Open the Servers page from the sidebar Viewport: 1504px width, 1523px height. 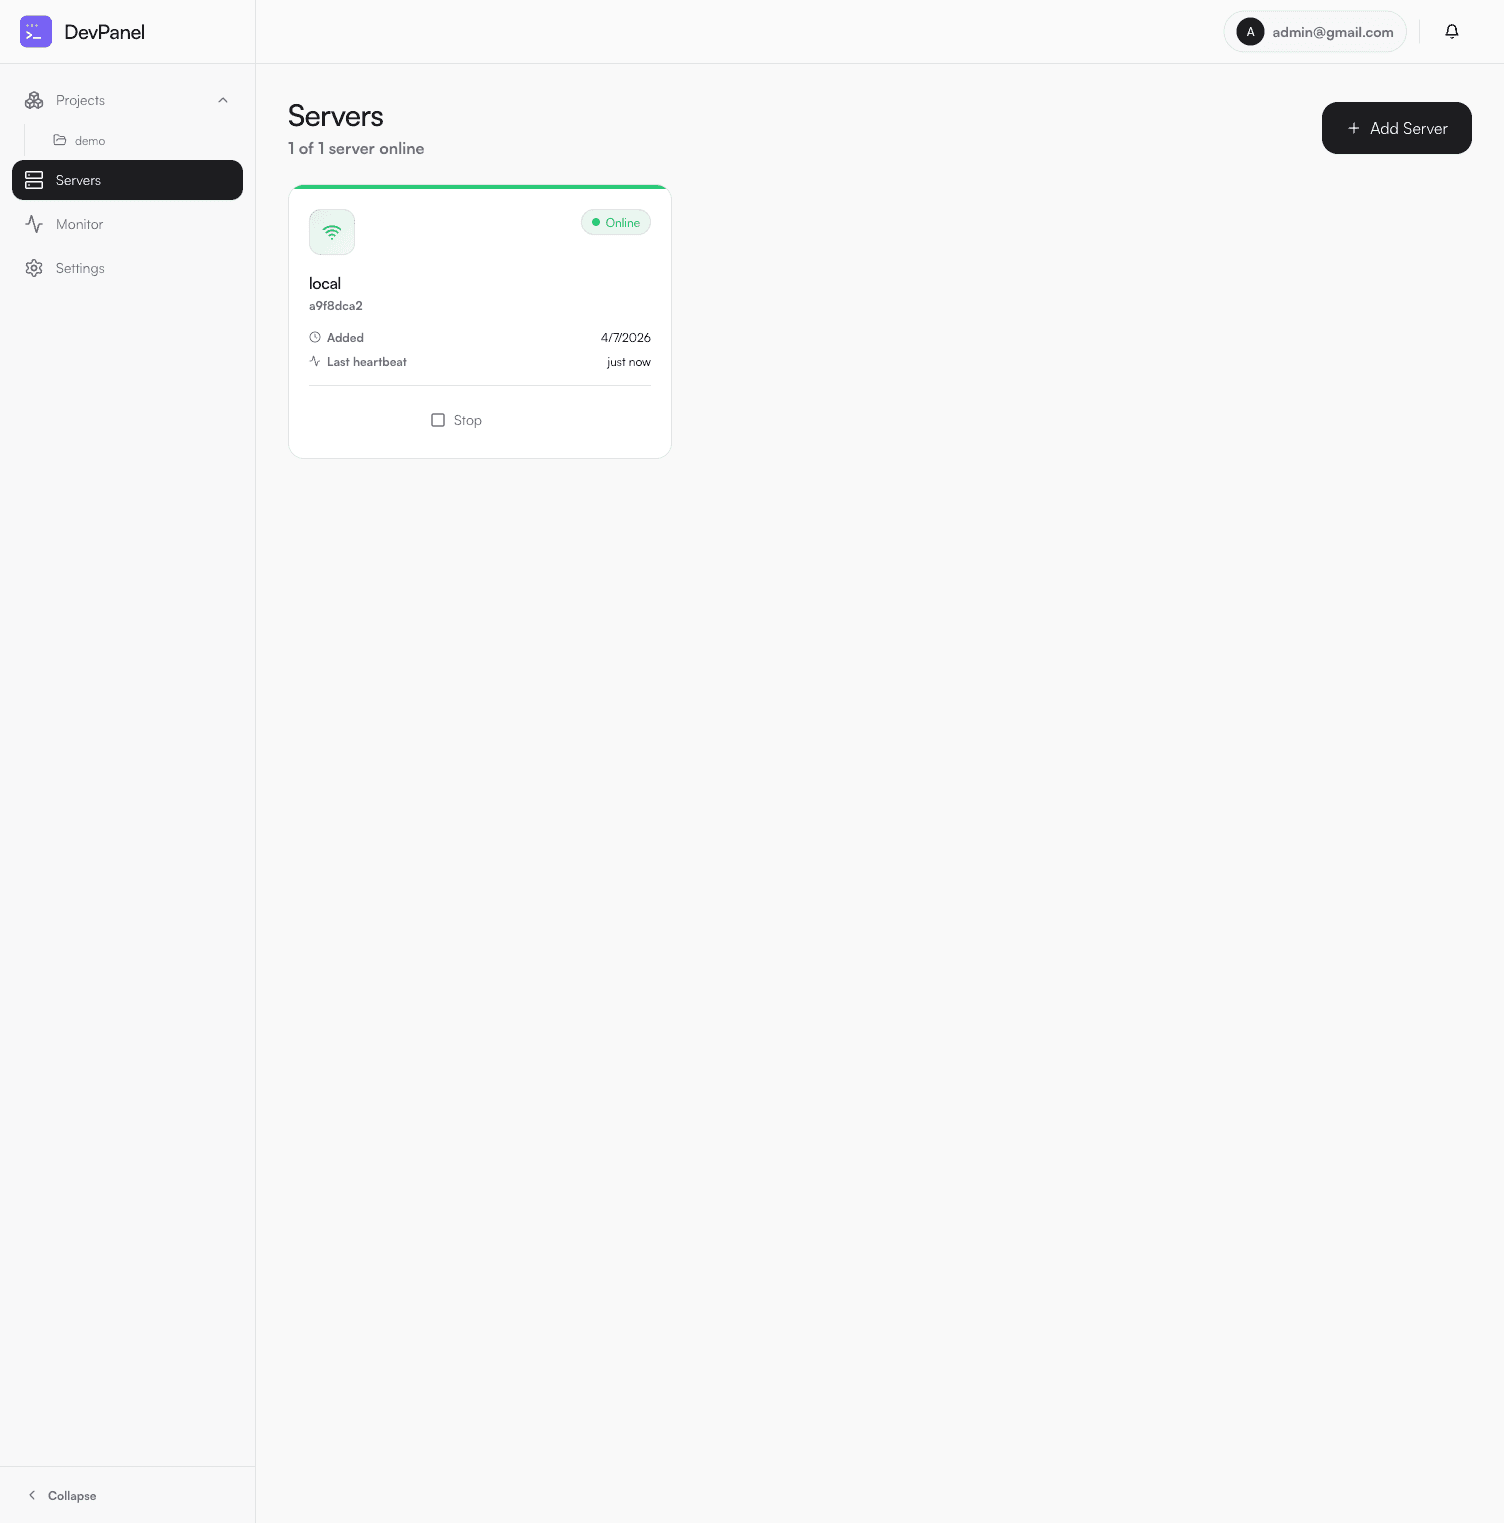tap(77, 180)
